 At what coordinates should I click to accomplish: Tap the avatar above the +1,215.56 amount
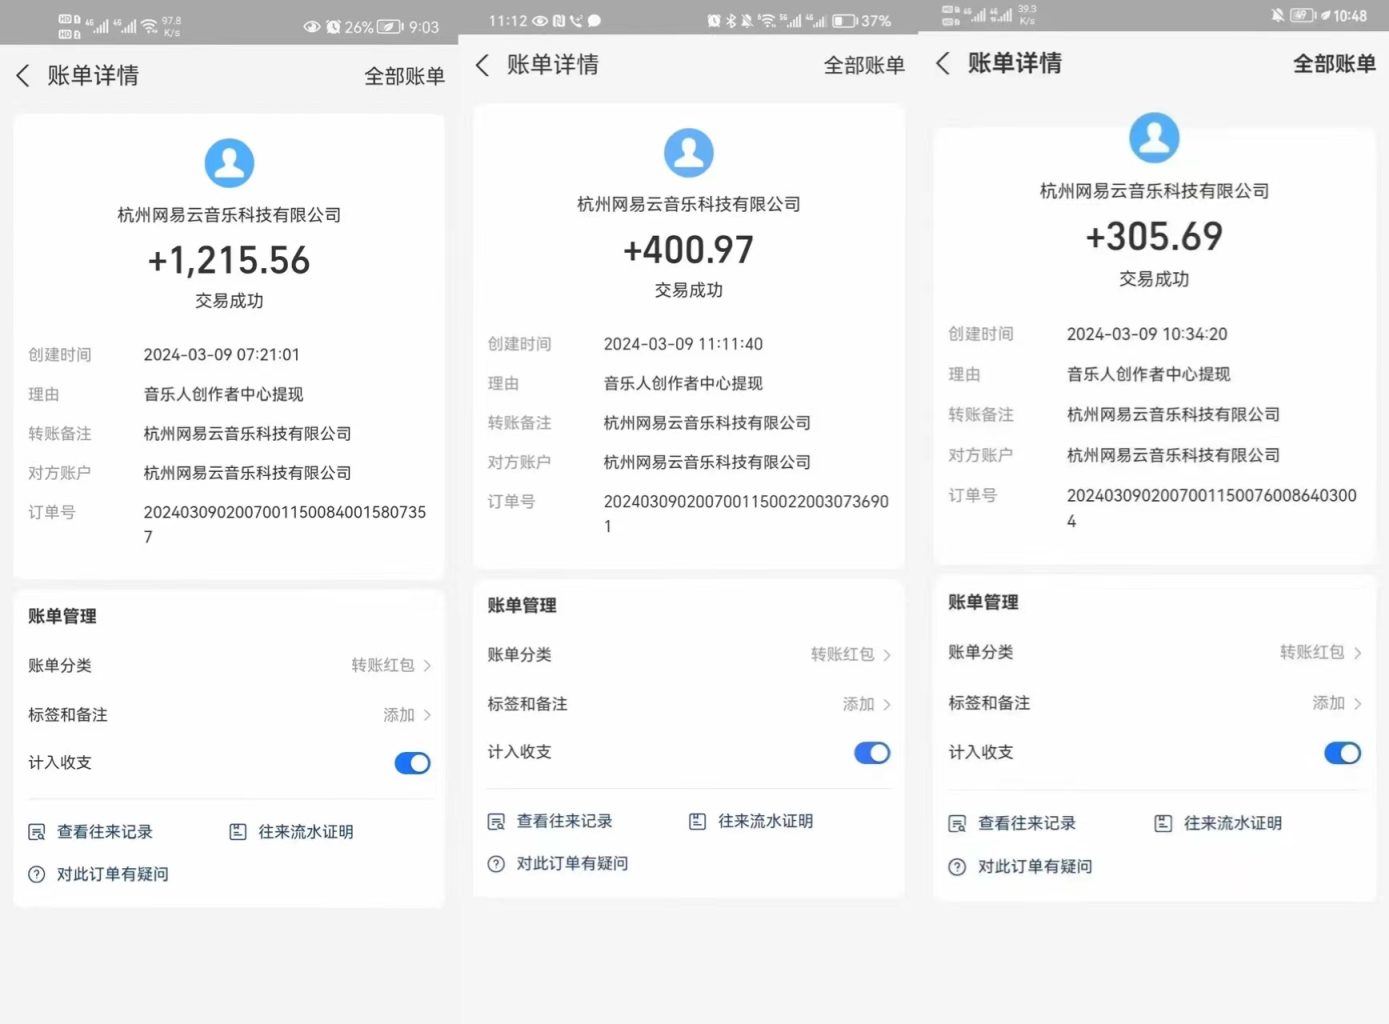(229, 163)
